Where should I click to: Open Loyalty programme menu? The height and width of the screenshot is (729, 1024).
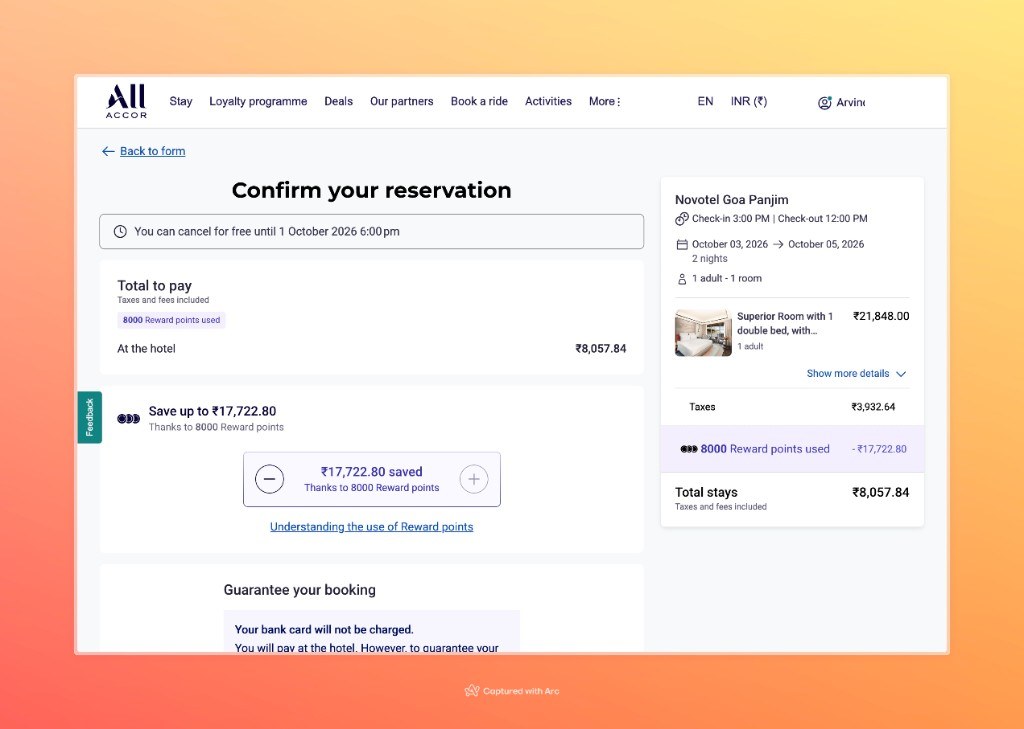pyautogui.click(x=258, y=101)
